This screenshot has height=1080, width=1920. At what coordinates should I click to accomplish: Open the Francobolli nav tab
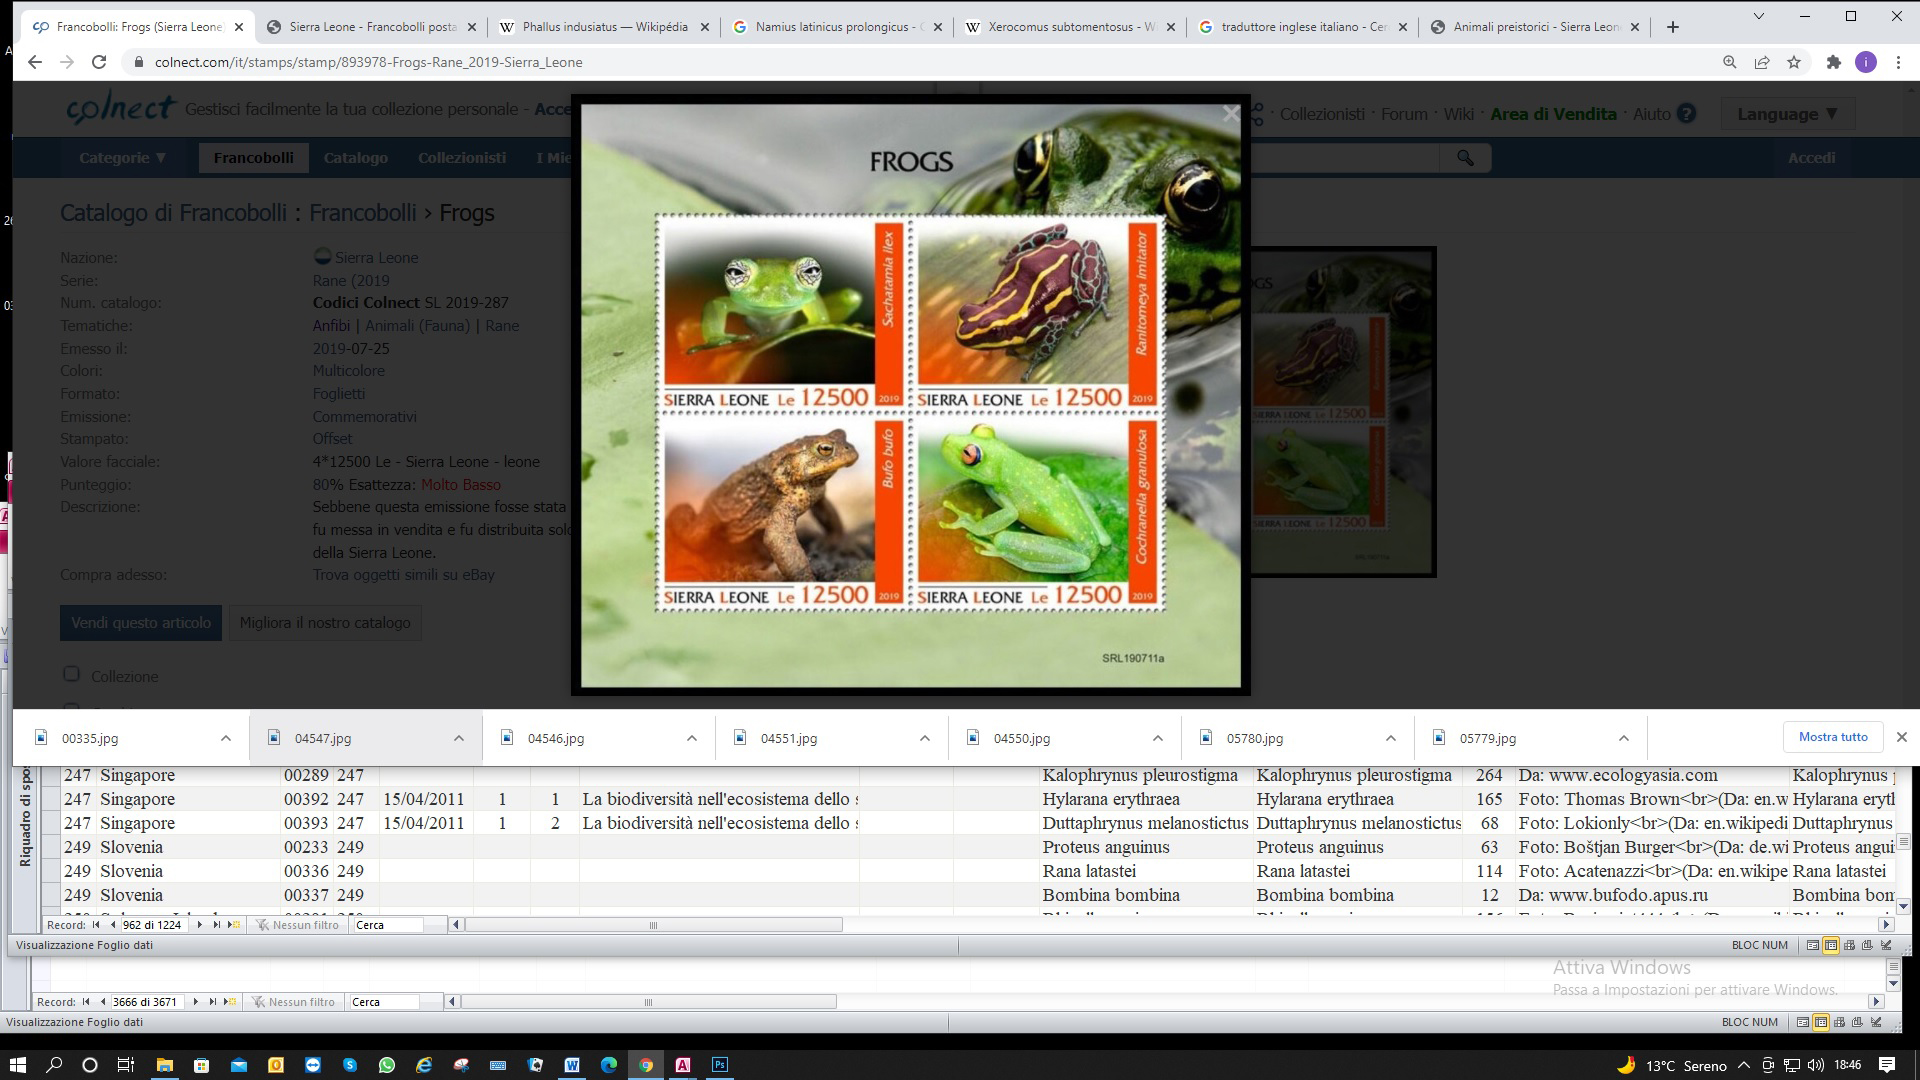pyautogui.click(x=254, y=158)
